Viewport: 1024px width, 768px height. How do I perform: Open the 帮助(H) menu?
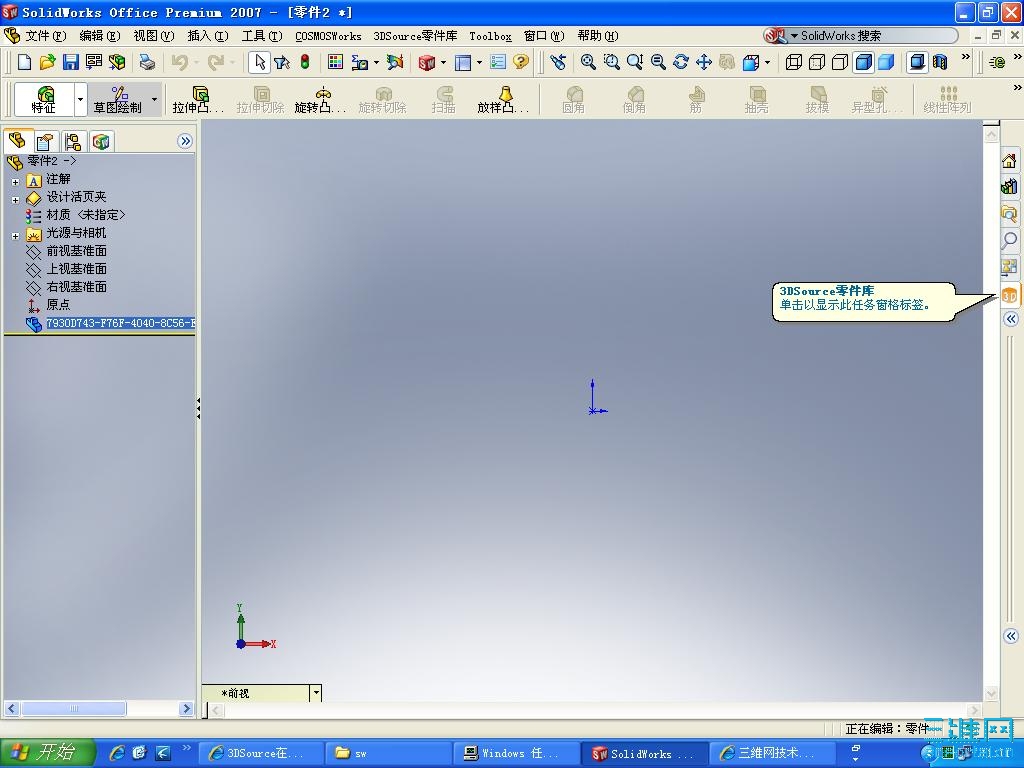[598, 36]
